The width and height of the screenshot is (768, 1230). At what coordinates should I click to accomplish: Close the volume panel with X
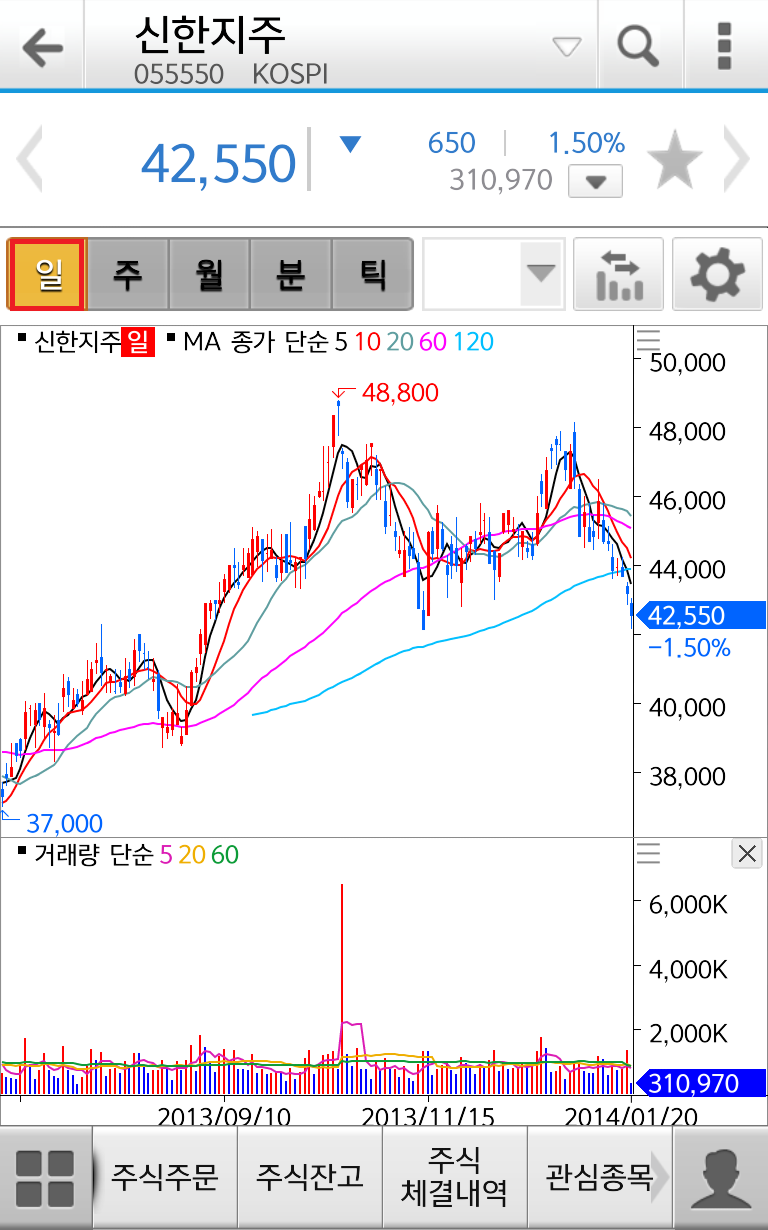(x=747, y=853)
